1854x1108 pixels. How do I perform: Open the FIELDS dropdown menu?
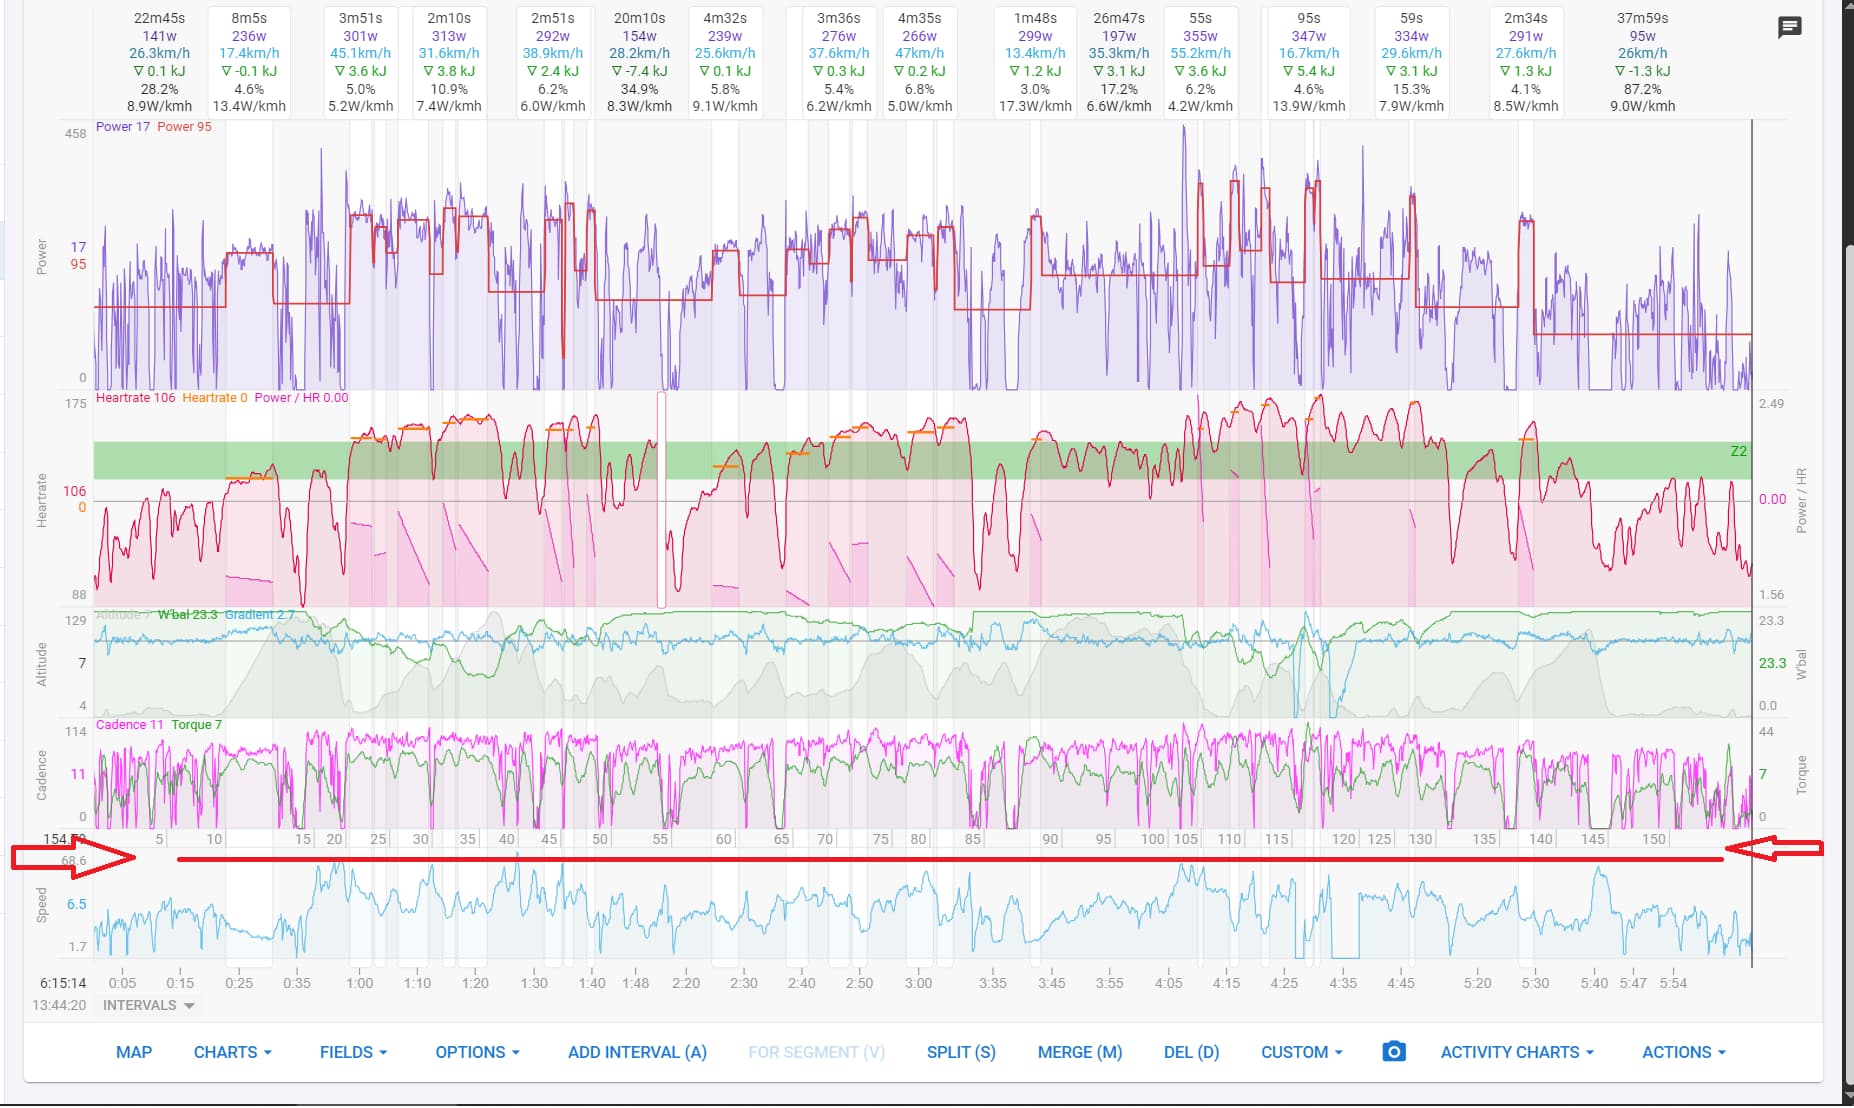[x=353, y=1052]
